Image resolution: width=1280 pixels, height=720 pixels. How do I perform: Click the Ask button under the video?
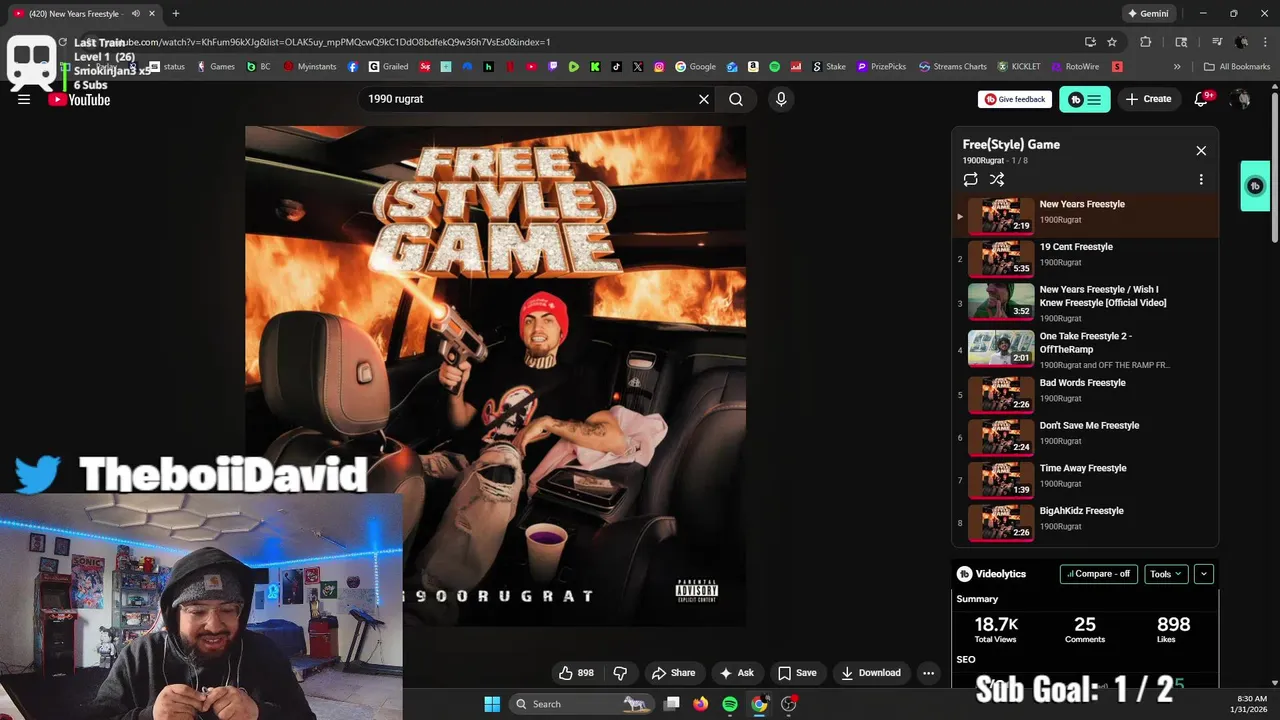pos(737,673)
